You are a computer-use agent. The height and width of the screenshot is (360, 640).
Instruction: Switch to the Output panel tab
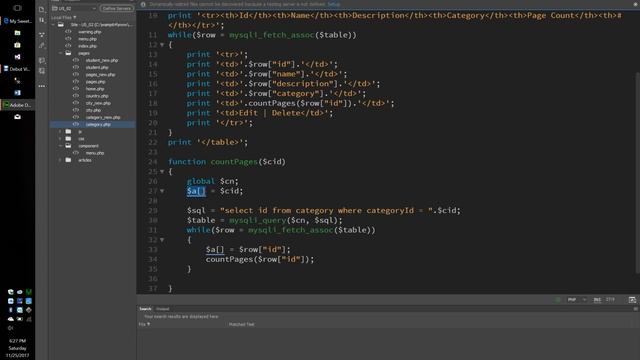point(162,309)
